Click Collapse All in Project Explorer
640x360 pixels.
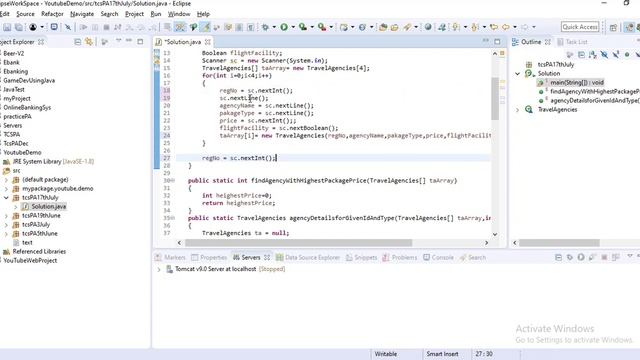click(78, 42)
